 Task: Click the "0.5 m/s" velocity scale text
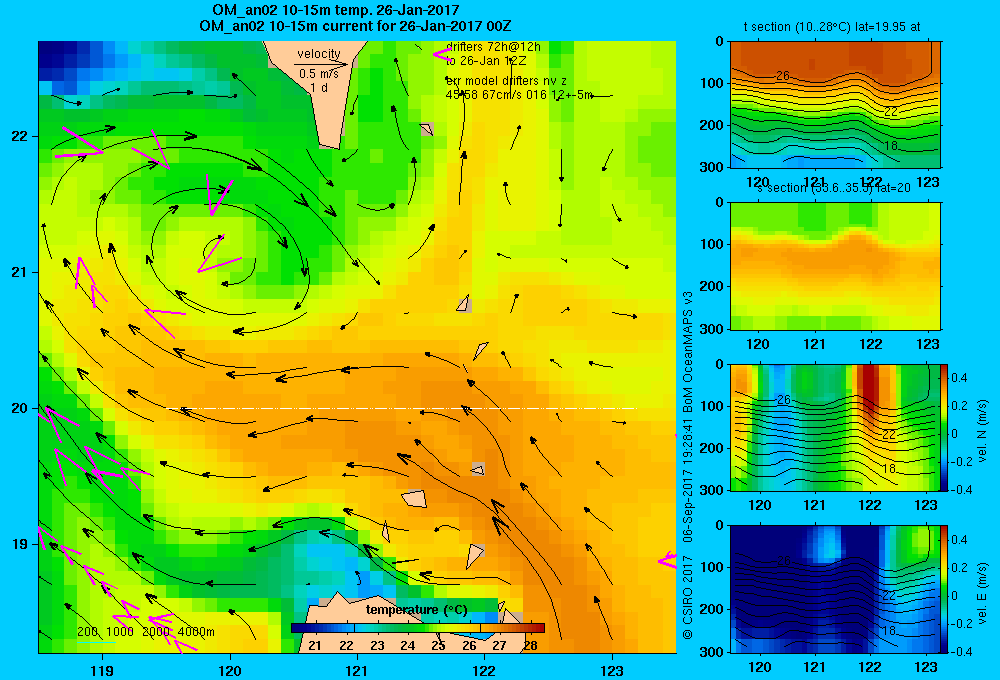pyautogui.click(x=319, y=74)
